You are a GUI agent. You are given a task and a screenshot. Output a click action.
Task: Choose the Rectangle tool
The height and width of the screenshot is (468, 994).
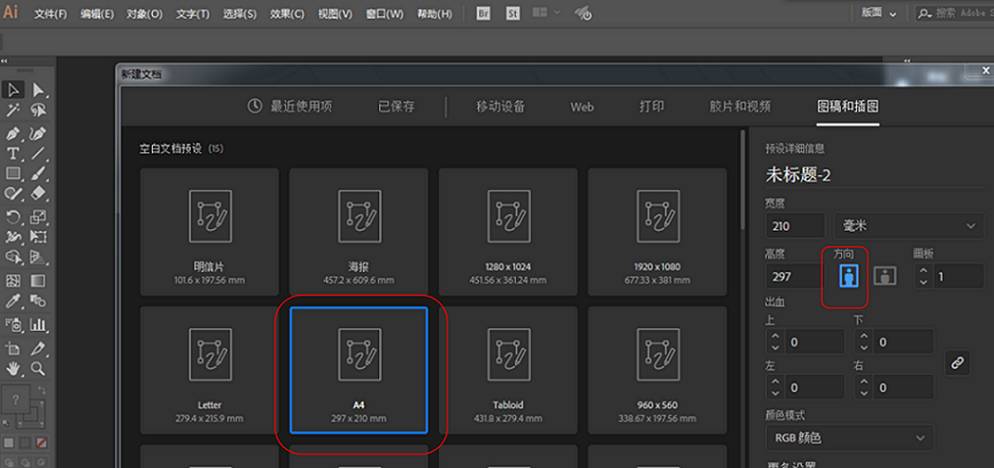click(x=13, y=173)
